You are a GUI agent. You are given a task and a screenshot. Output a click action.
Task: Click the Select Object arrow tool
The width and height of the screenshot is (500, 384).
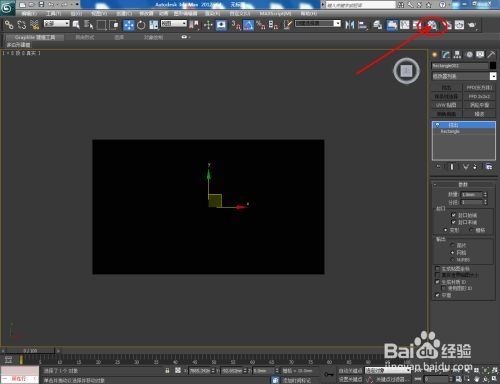click(76, 25)
